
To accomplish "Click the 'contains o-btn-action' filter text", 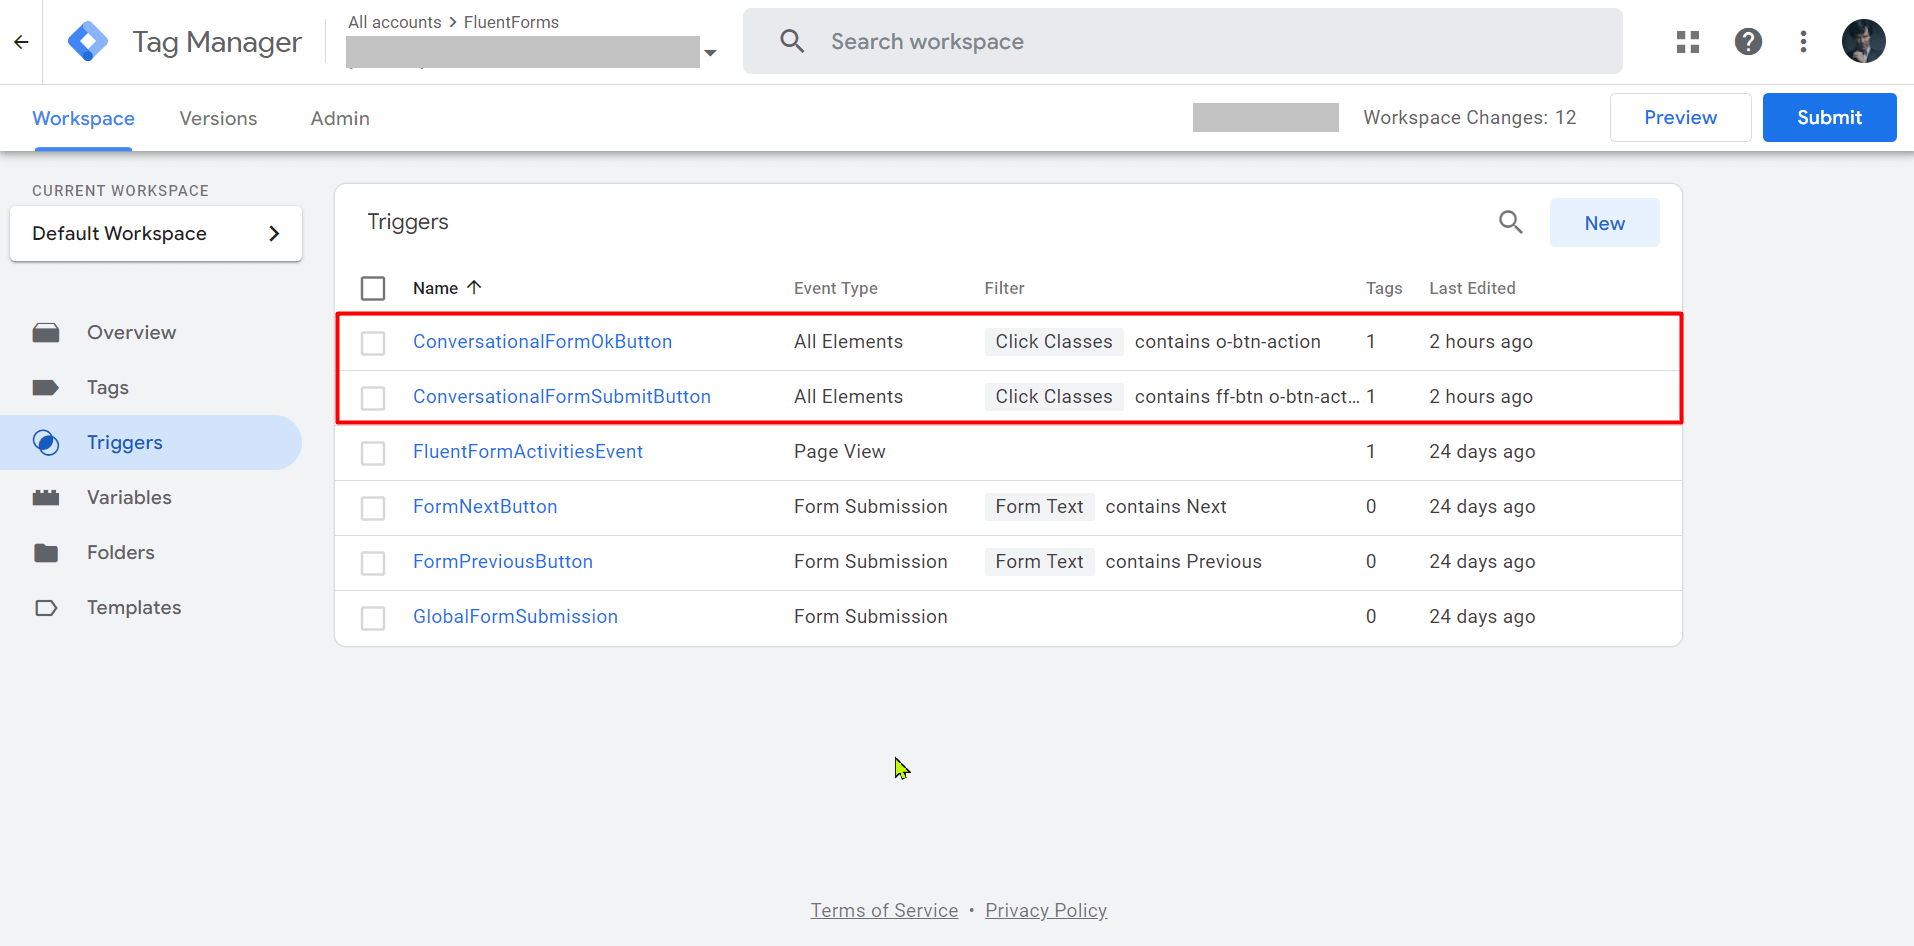I will [1227, 341].
